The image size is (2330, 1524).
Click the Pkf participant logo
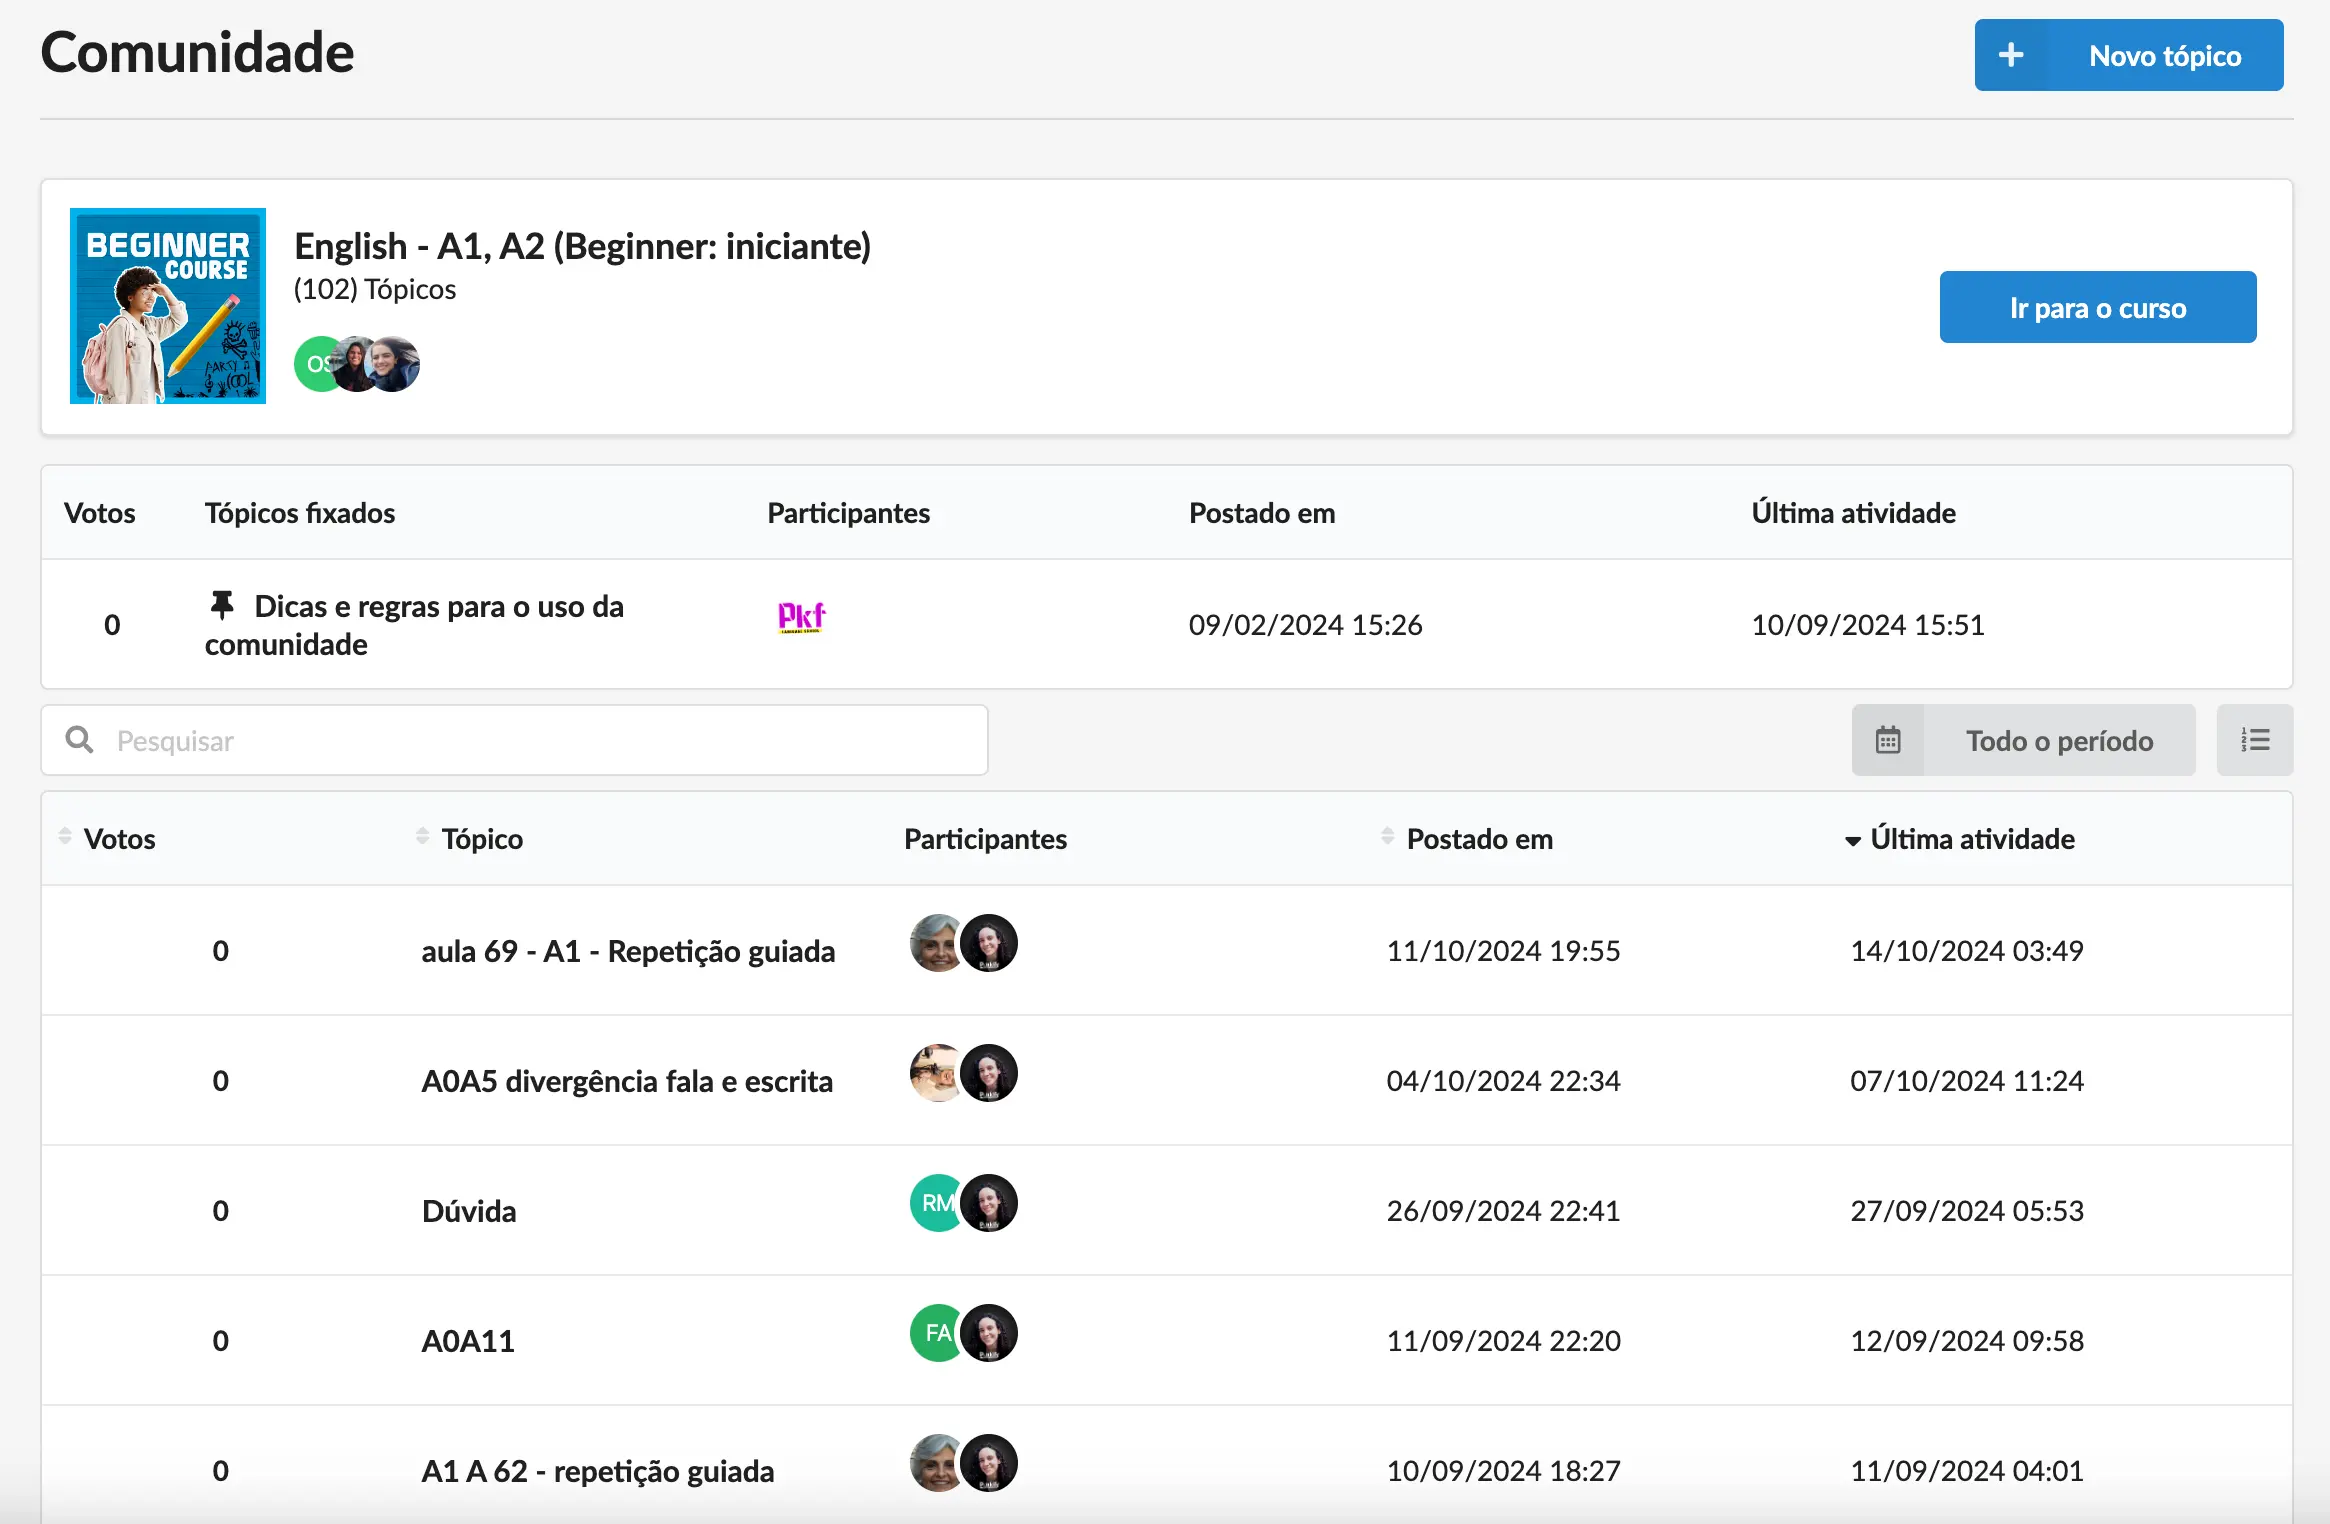coord(802,617)
